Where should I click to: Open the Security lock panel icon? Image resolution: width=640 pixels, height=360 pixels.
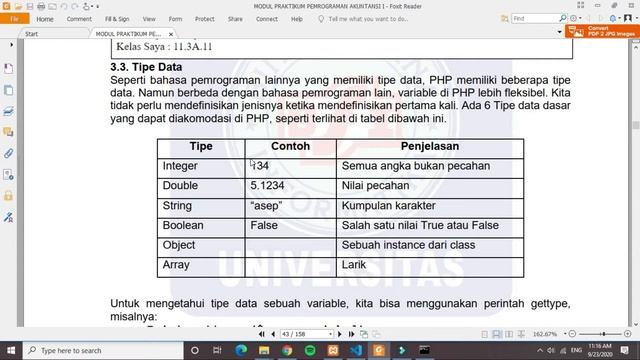[8, 196]
